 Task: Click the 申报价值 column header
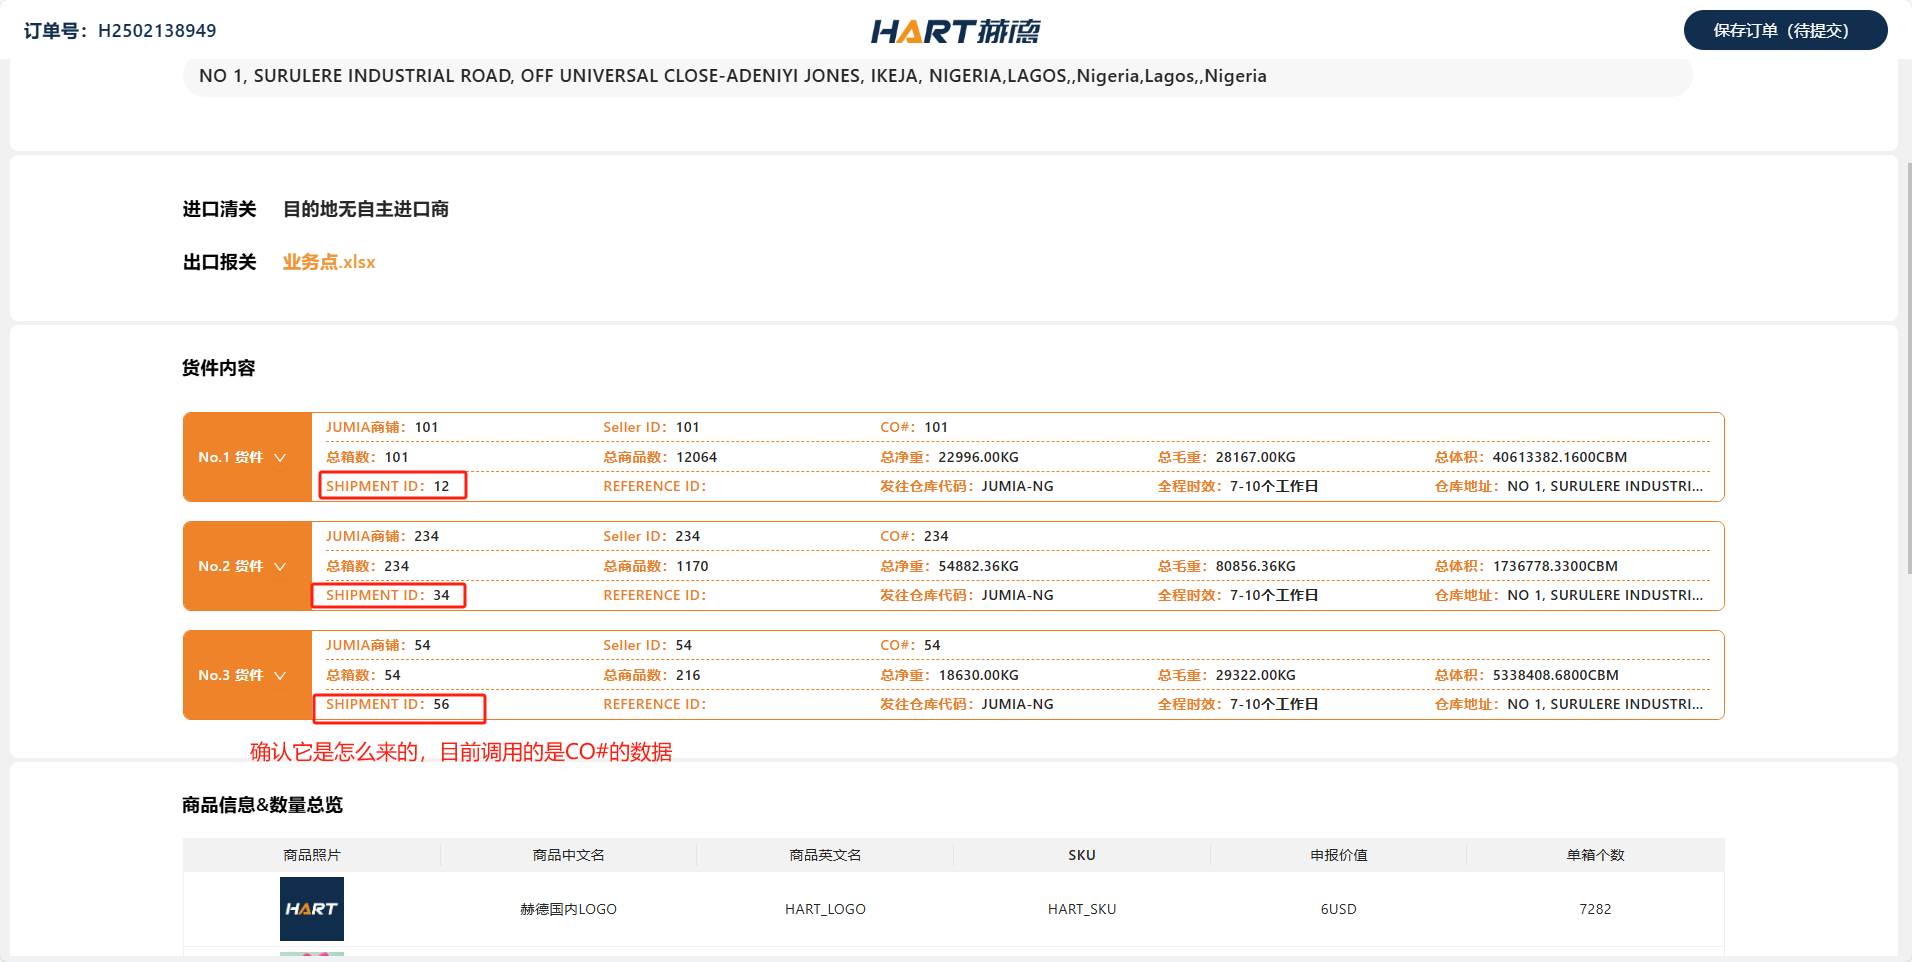pos(1338,855)
